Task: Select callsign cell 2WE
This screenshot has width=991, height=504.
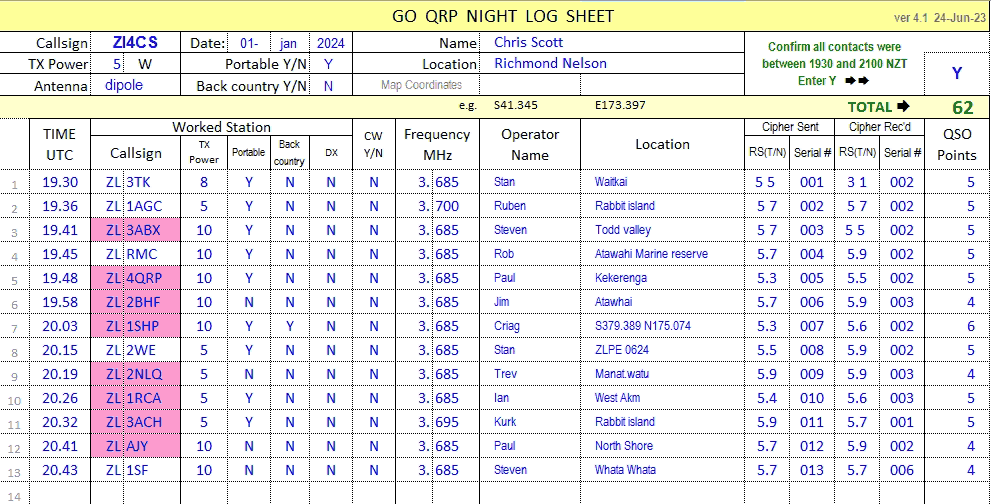Action: click(152, 350)
